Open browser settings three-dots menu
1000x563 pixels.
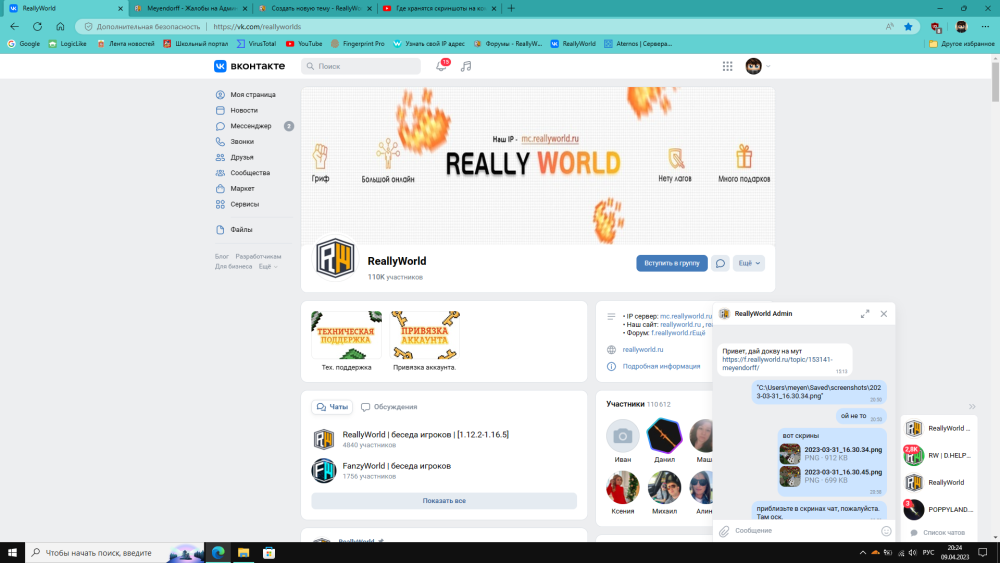(985, 26)
